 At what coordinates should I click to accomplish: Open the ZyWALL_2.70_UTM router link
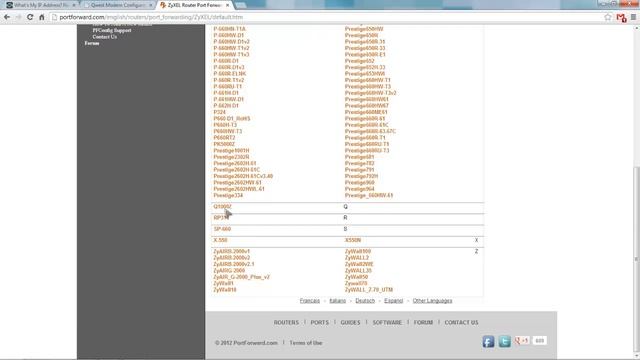click(x=369, y=290)
